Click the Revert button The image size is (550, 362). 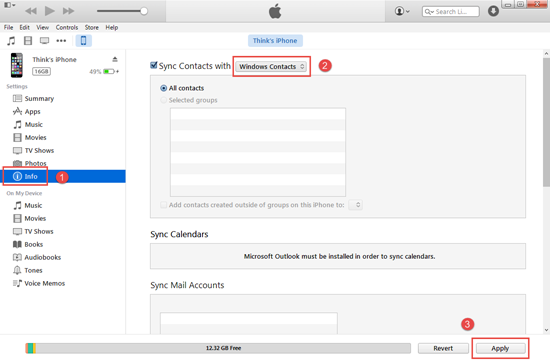(443, 348)
